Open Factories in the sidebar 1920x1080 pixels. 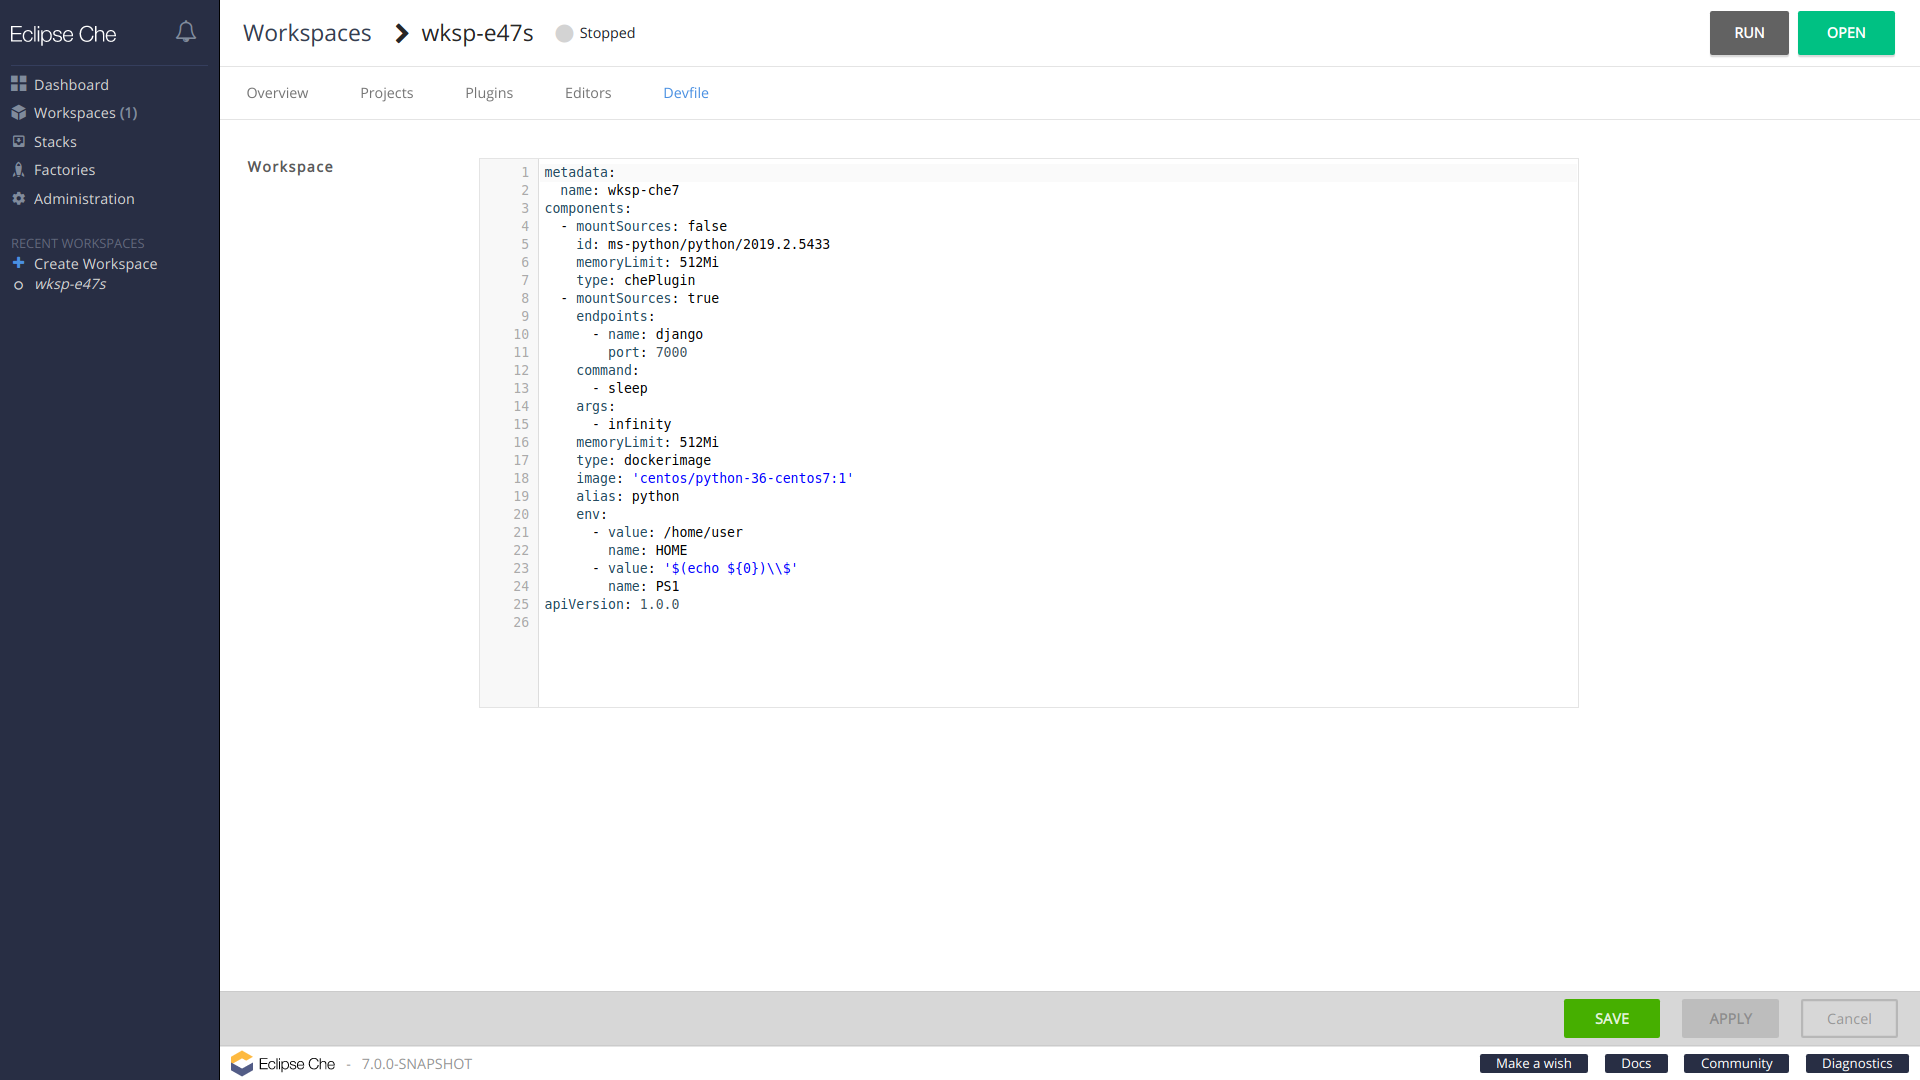(x=64, y=170)
